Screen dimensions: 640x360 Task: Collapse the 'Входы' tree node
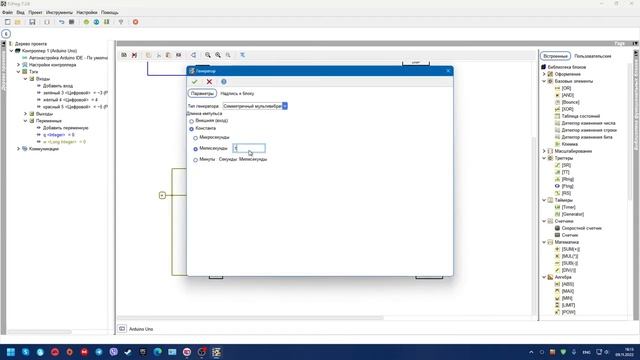(x=25, y=79)
